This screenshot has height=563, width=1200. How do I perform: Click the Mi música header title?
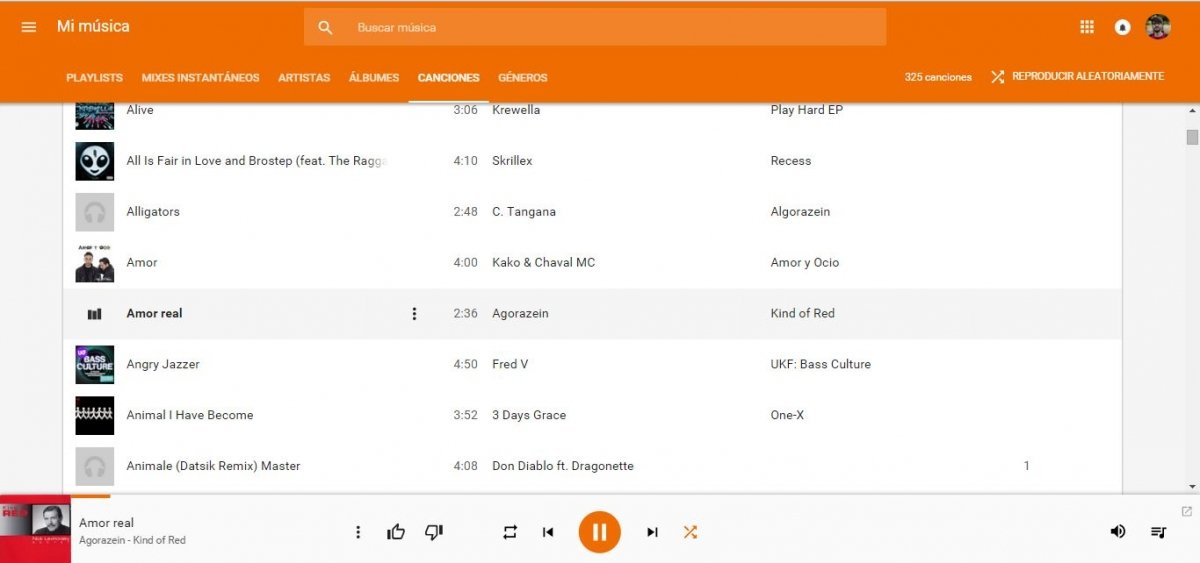93,27
